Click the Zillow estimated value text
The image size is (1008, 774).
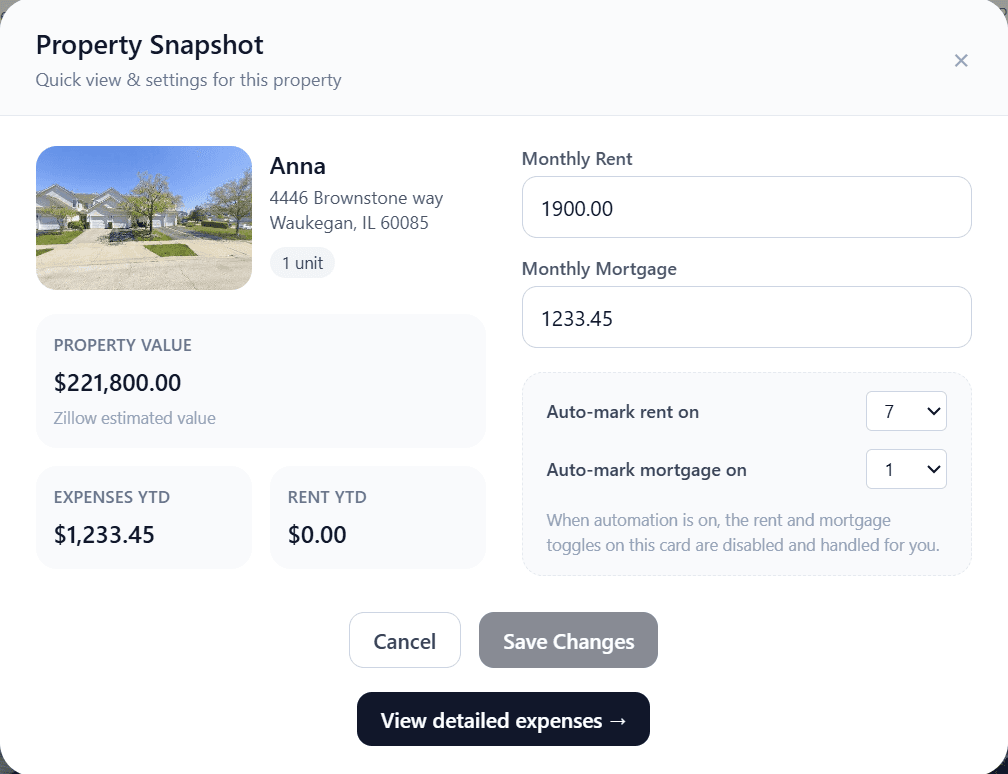[134, 418]
